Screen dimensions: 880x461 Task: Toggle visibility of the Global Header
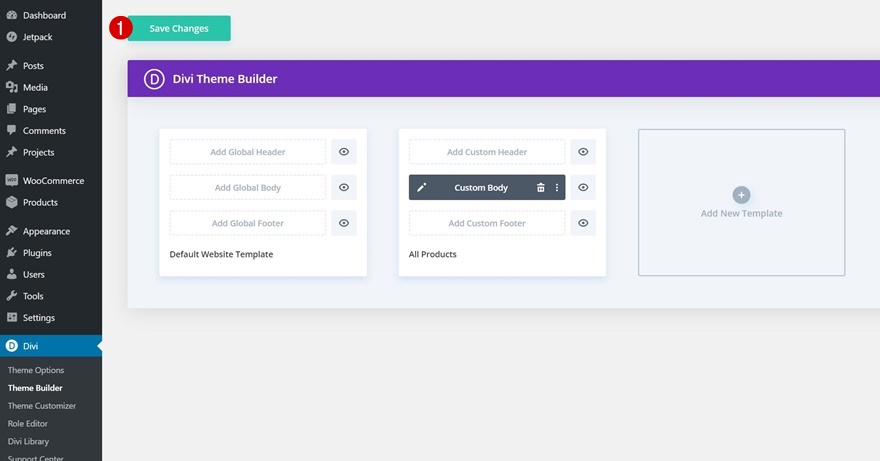pos(344,152)
